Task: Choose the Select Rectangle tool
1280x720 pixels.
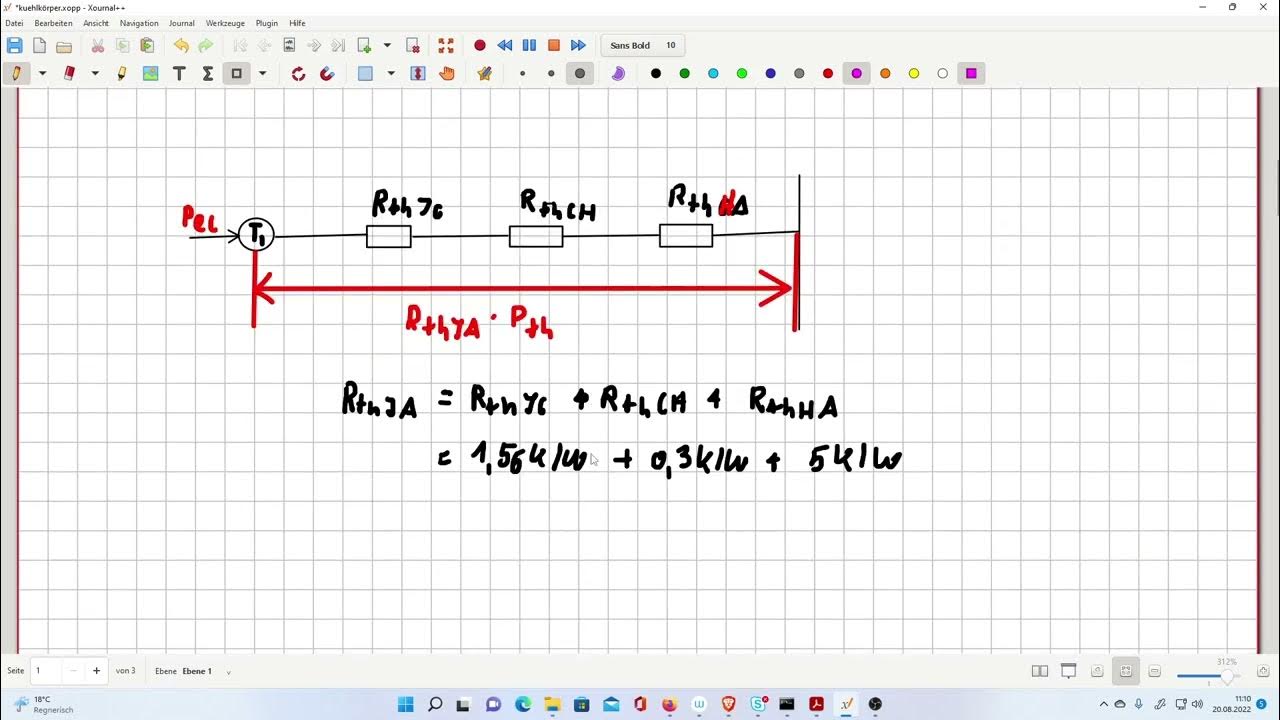Action: 365,73
